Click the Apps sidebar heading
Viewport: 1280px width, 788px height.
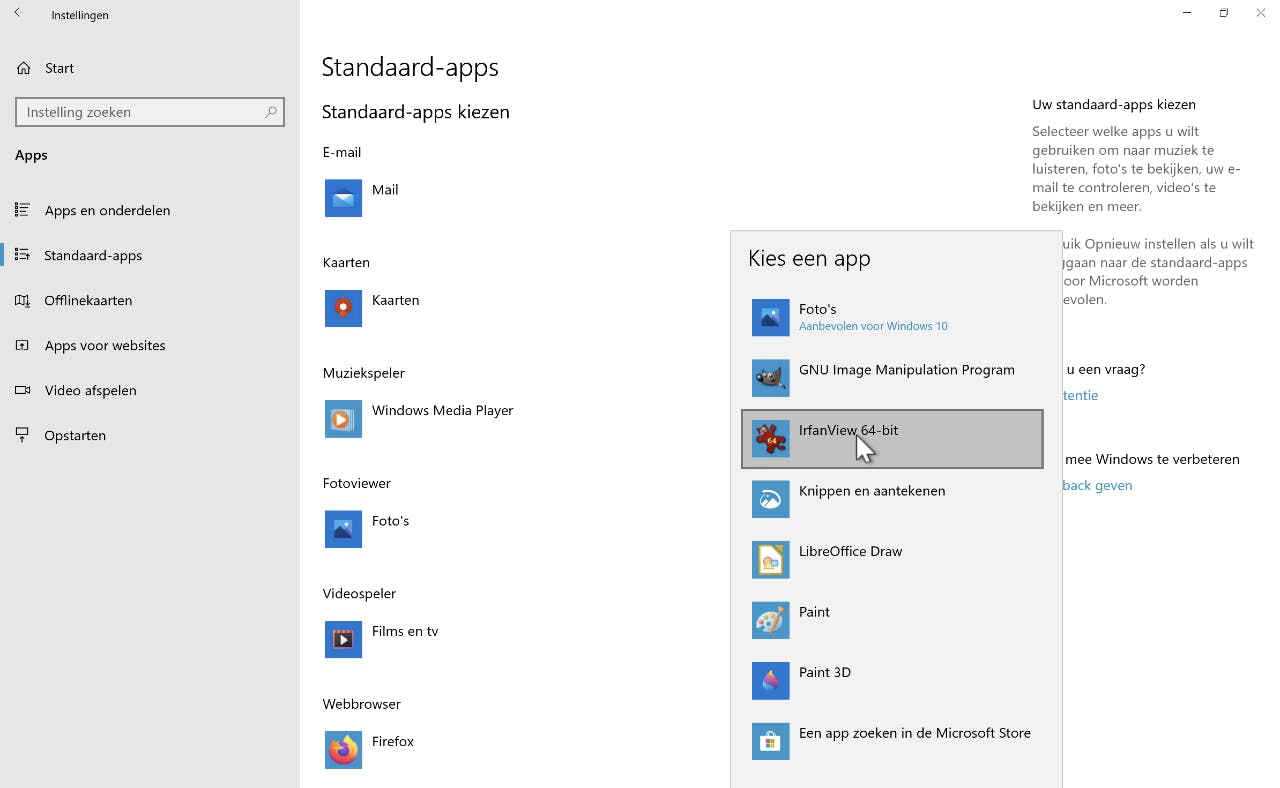point(31,155)
